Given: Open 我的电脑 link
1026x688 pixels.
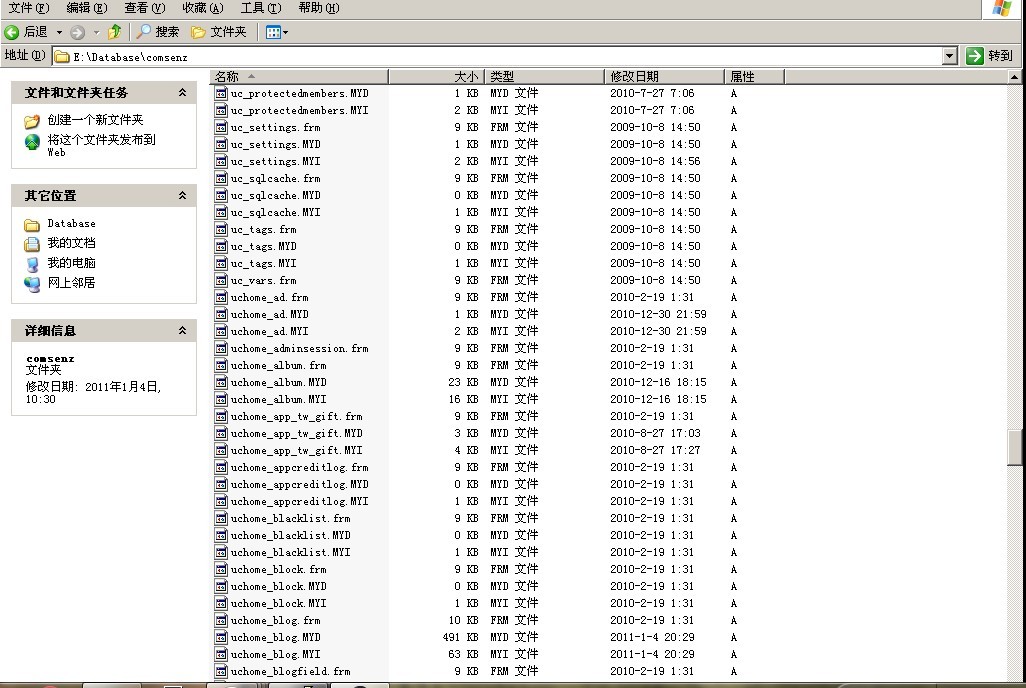Looking at the screenshot, I should point(71,263).
